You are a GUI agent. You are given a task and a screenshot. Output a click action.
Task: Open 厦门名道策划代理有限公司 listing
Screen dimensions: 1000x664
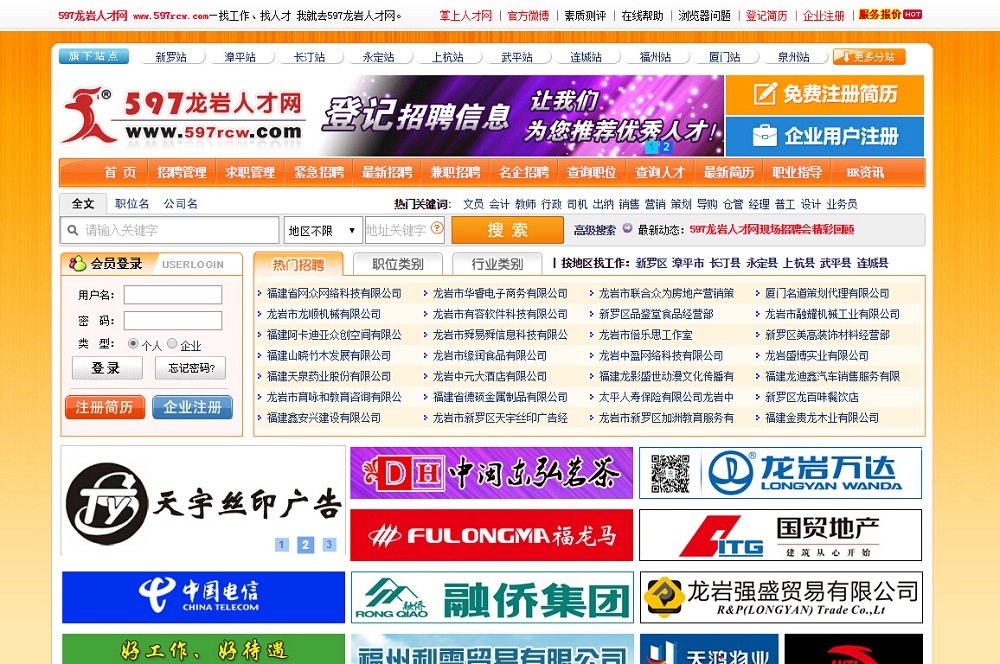tap(827, 293)
